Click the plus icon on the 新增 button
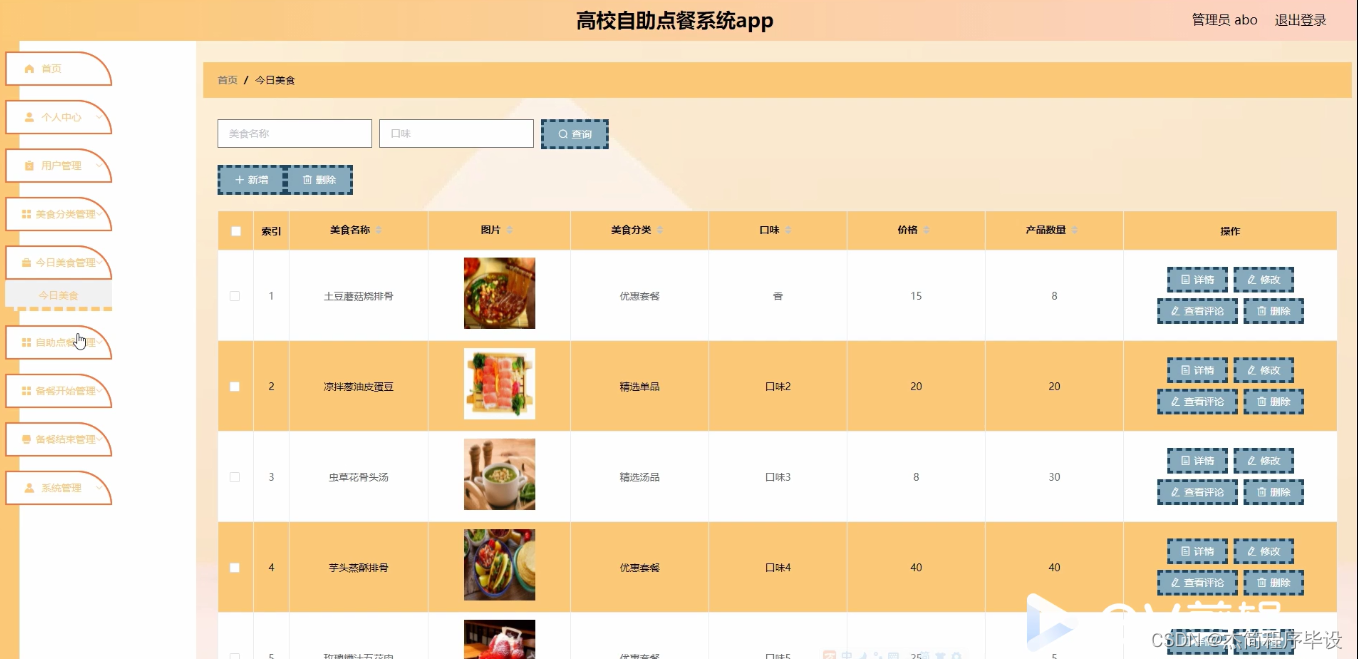This screenshot has width=1358, height=659. pos(240,179)
